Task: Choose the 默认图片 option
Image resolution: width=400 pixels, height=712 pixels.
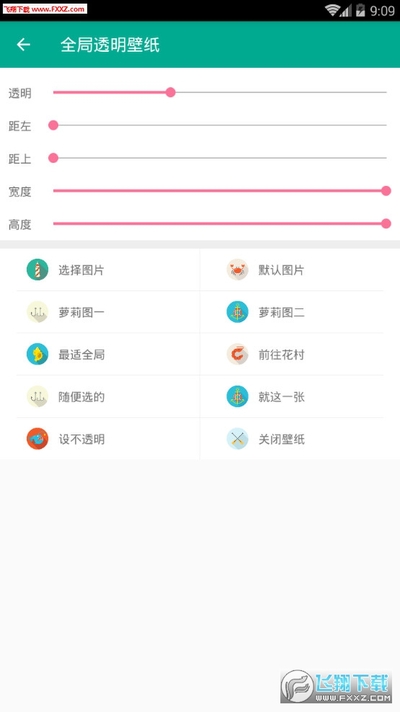Action: [x=281, y=270]
